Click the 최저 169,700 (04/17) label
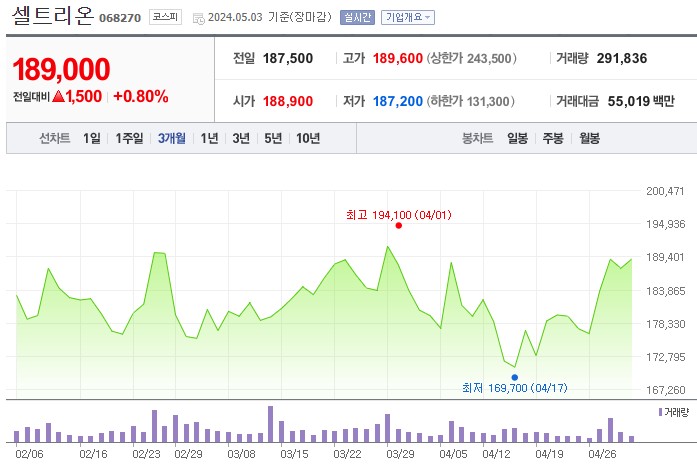Image resolution: width=697 pixels, height=467 pixels. tap(515, 388)
